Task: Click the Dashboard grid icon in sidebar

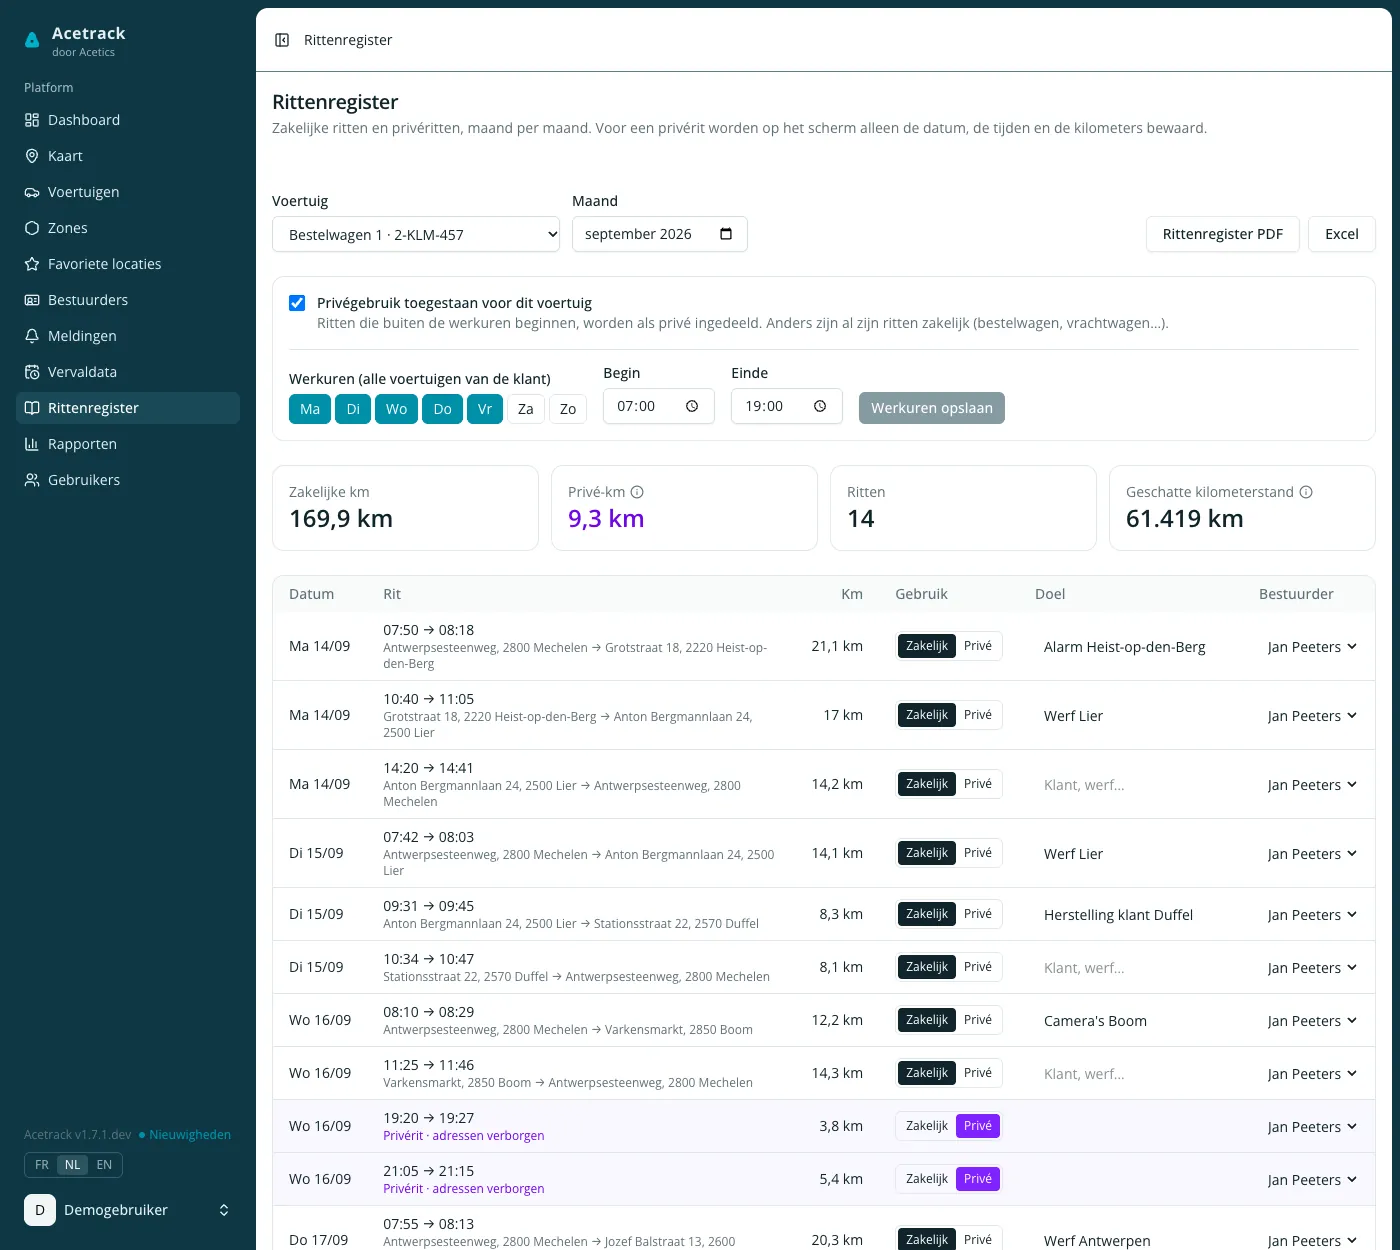Action: click(x=32, y=120)
